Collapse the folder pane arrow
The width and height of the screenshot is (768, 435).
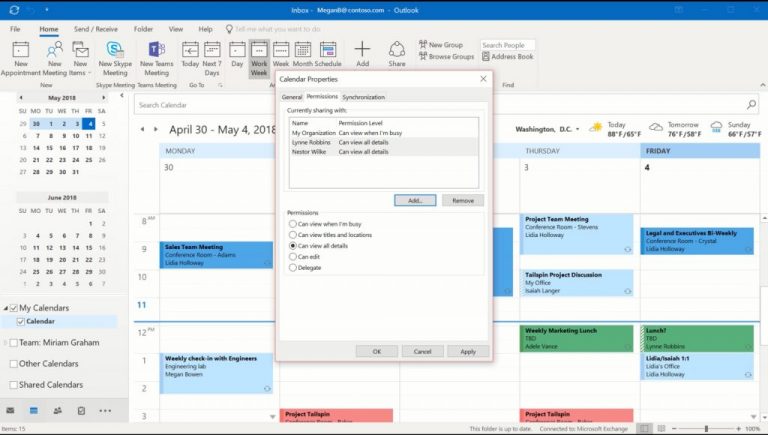(121, 96)
